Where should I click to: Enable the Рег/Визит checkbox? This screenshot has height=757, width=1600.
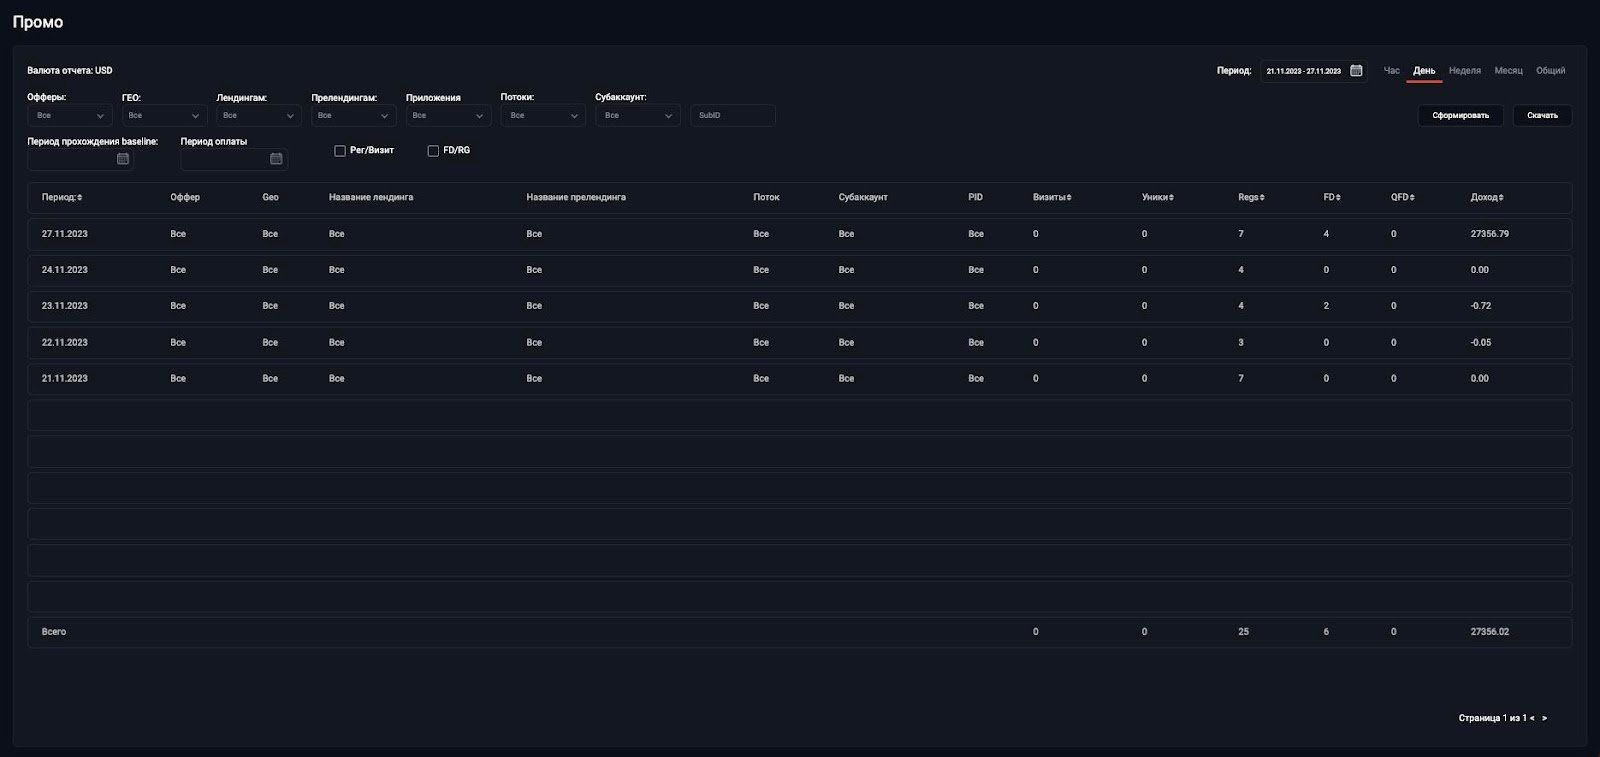340,151
